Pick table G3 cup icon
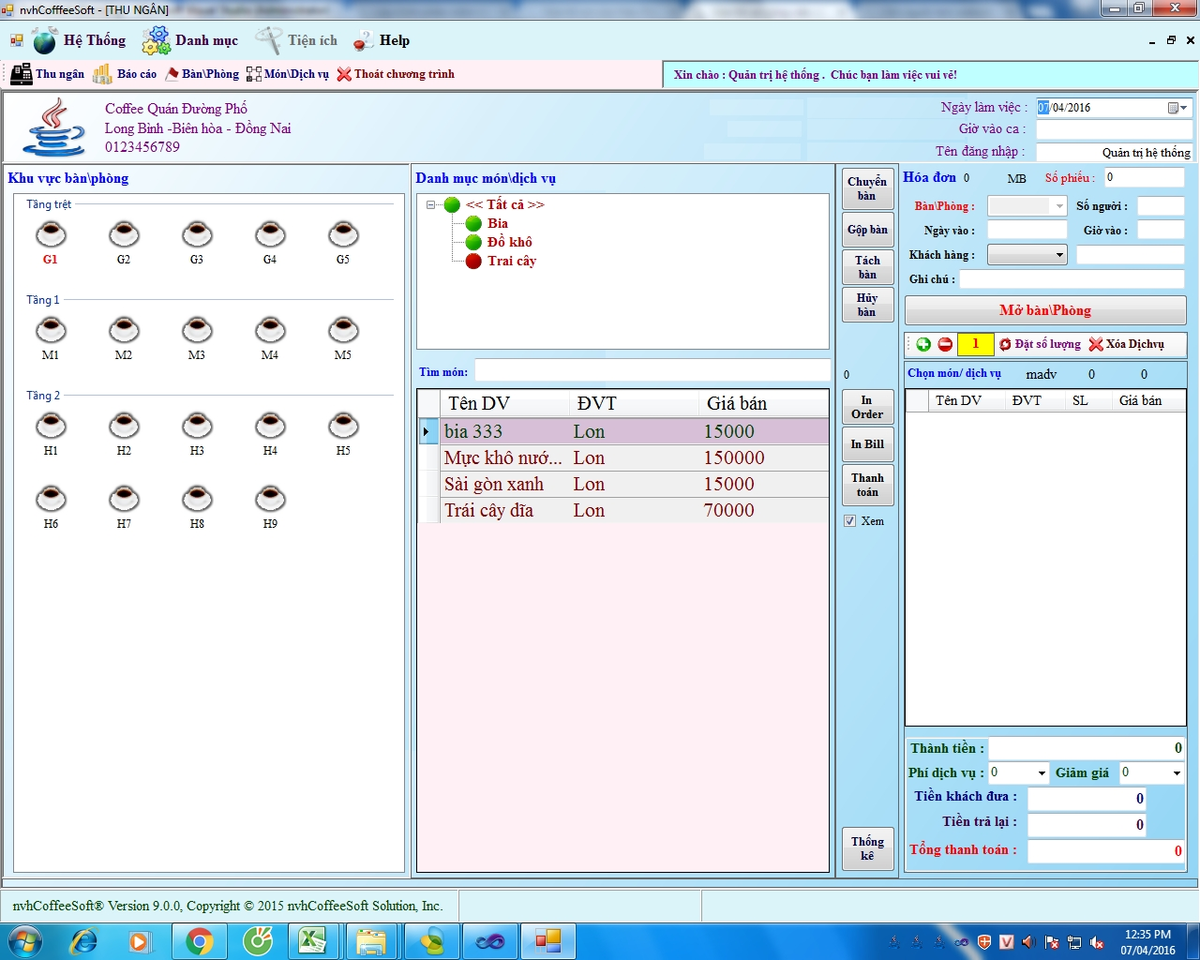Image resolution: width=1200 pixels, height=960 pixels. click(x=197, y=234)
